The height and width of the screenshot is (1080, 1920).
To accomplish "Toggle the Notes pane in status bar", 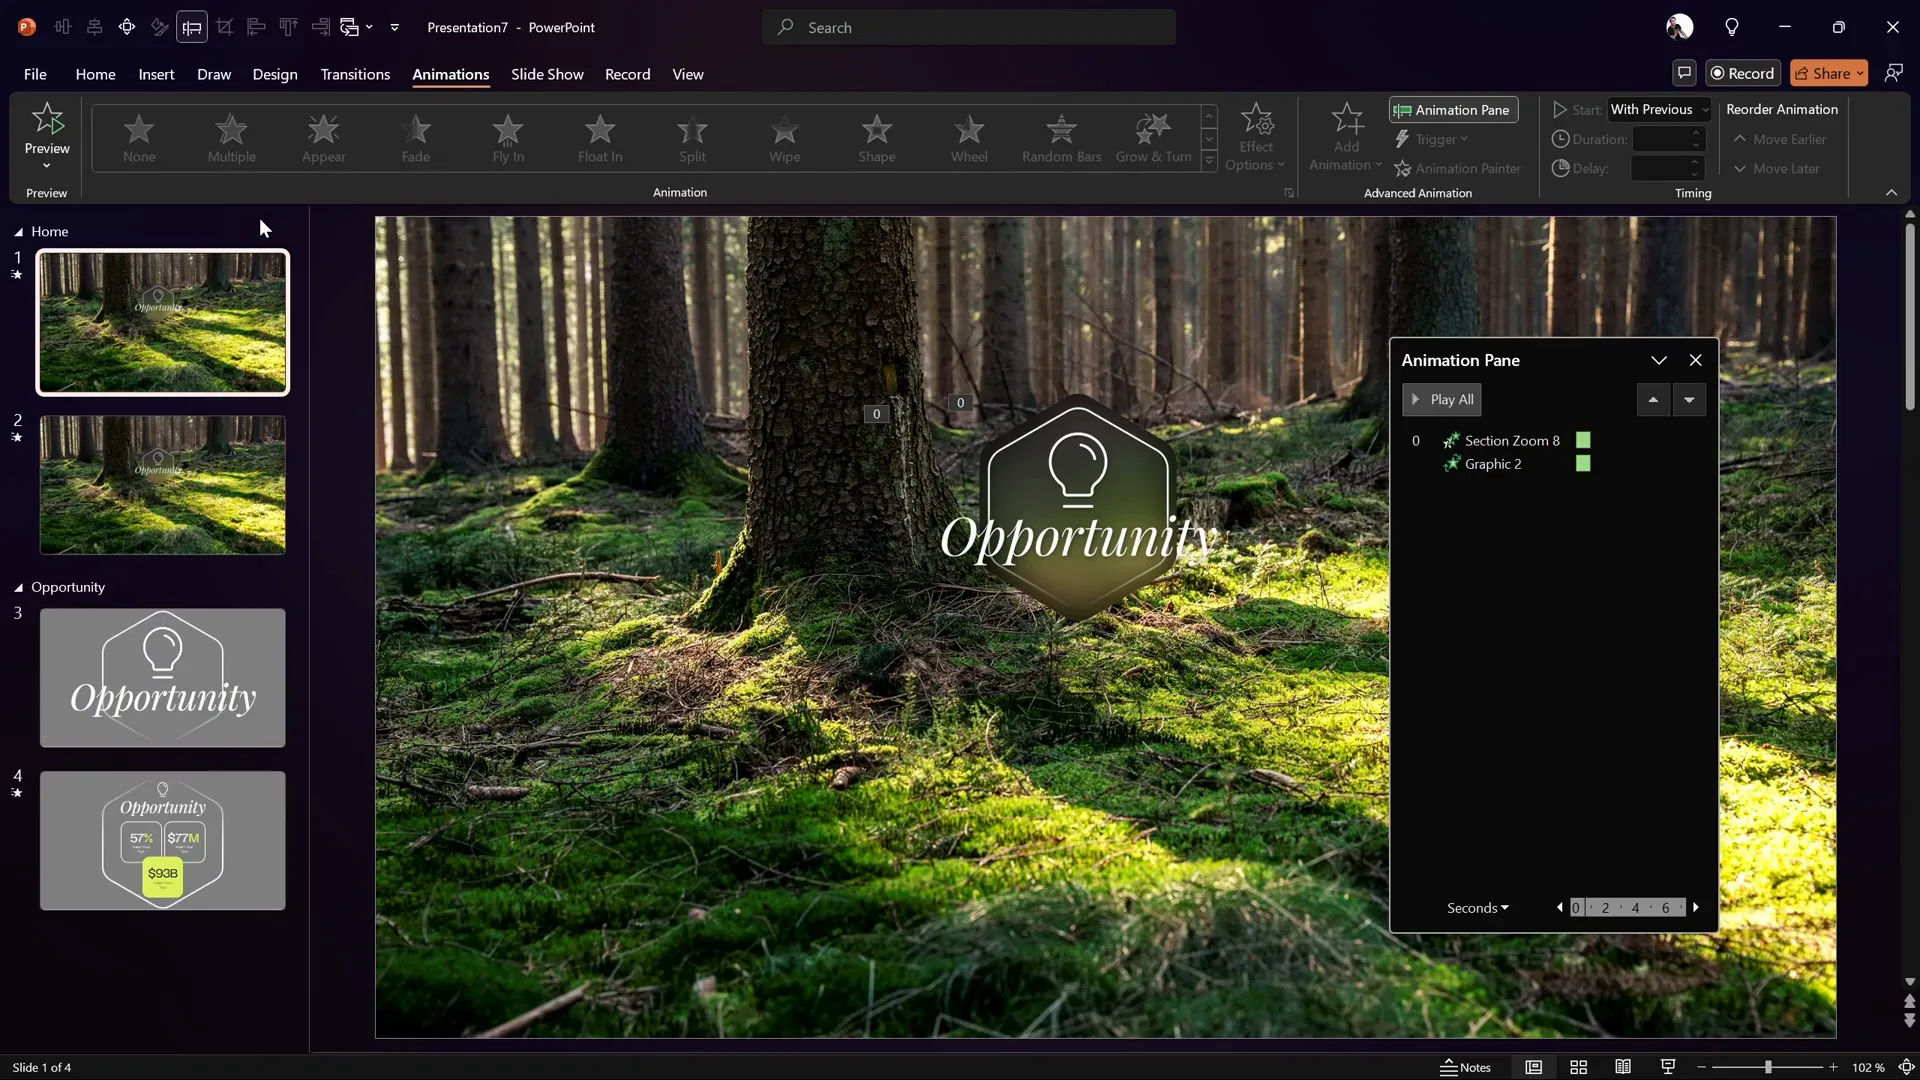I will coord(1465,1067).
